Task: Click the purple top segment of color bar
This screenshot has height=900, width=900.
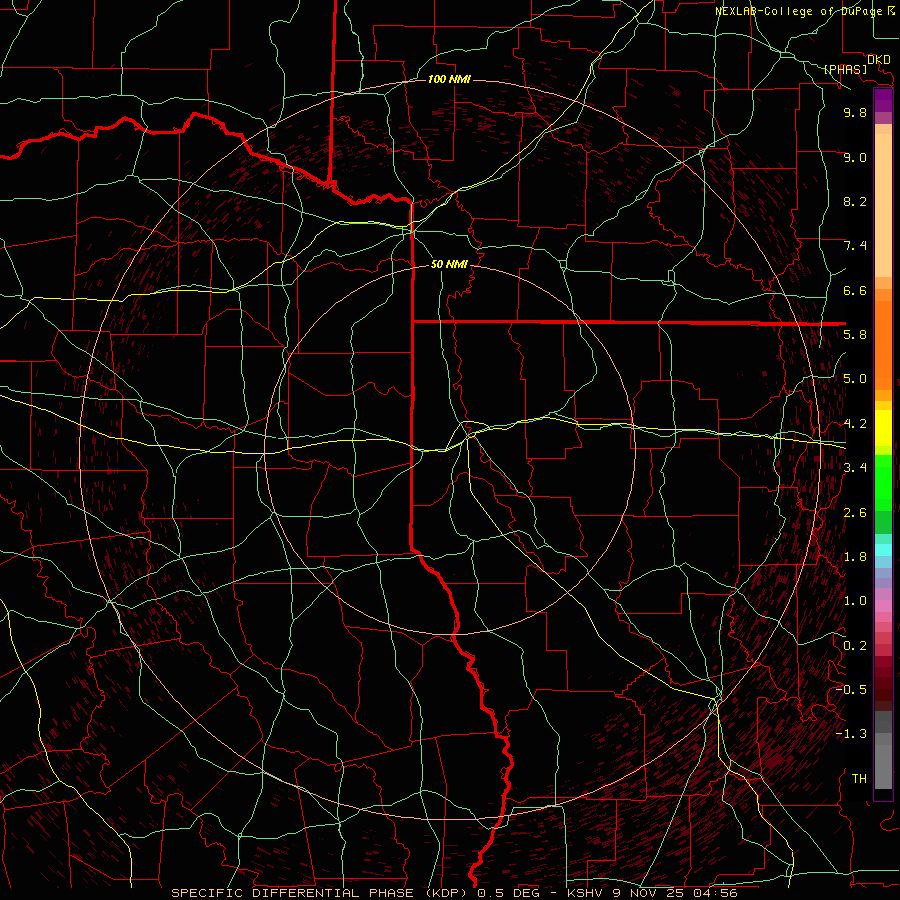Action: [x=883, y=100]
